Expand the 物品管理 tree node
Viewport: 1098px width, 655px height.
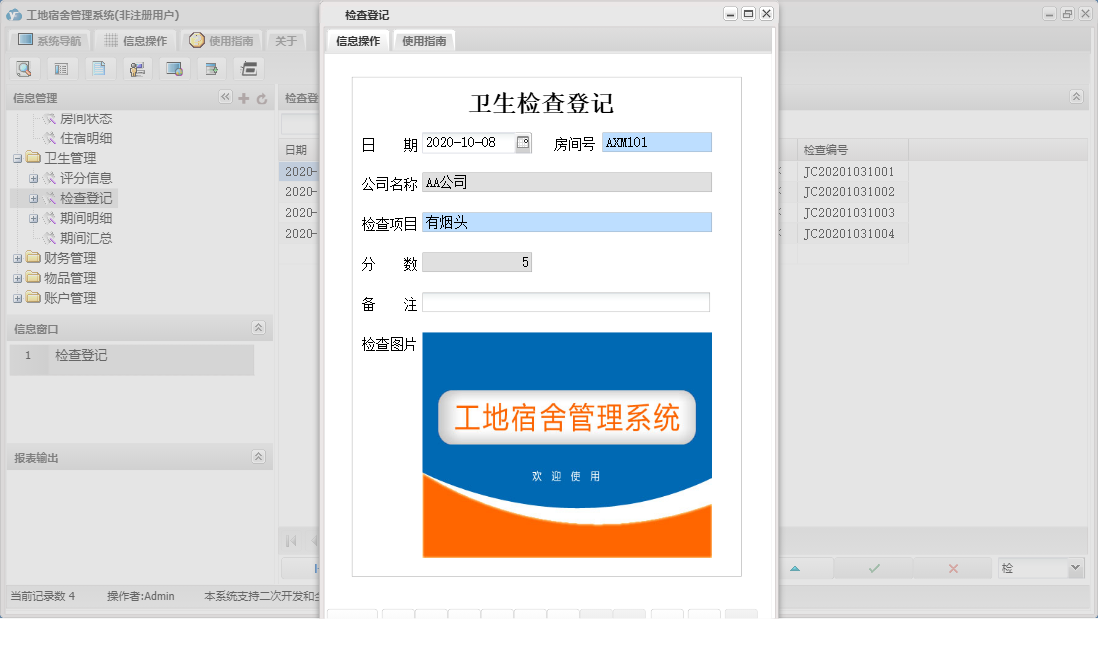tap(18, 278)
